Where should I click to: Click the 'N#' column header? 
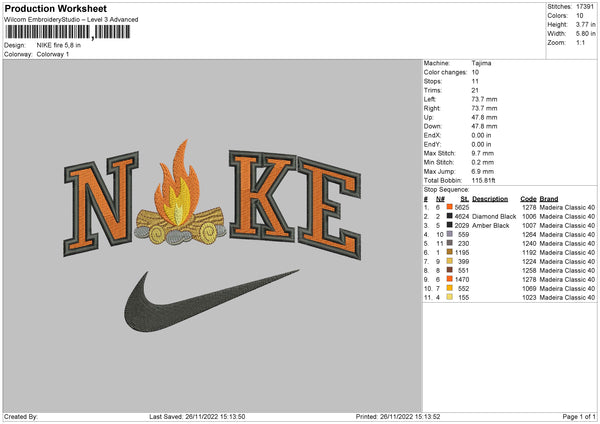[x=440, y=199]
